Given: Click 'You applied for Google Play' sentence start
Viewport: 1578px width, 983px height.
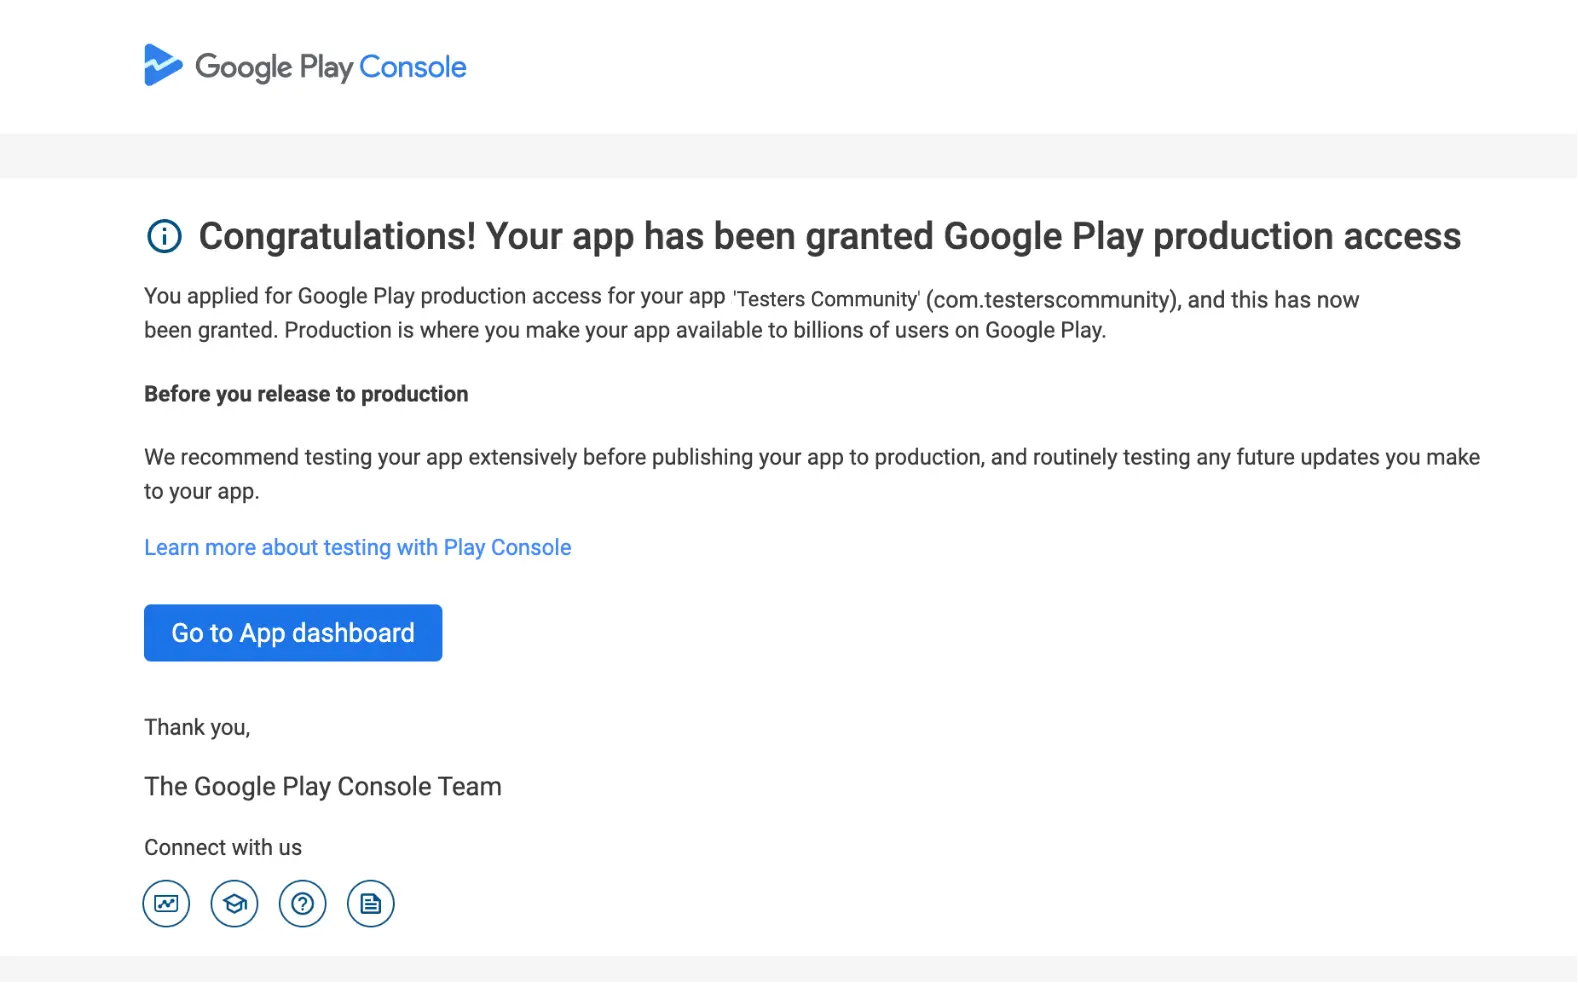Looking at the screenshot, I should 280,297.
